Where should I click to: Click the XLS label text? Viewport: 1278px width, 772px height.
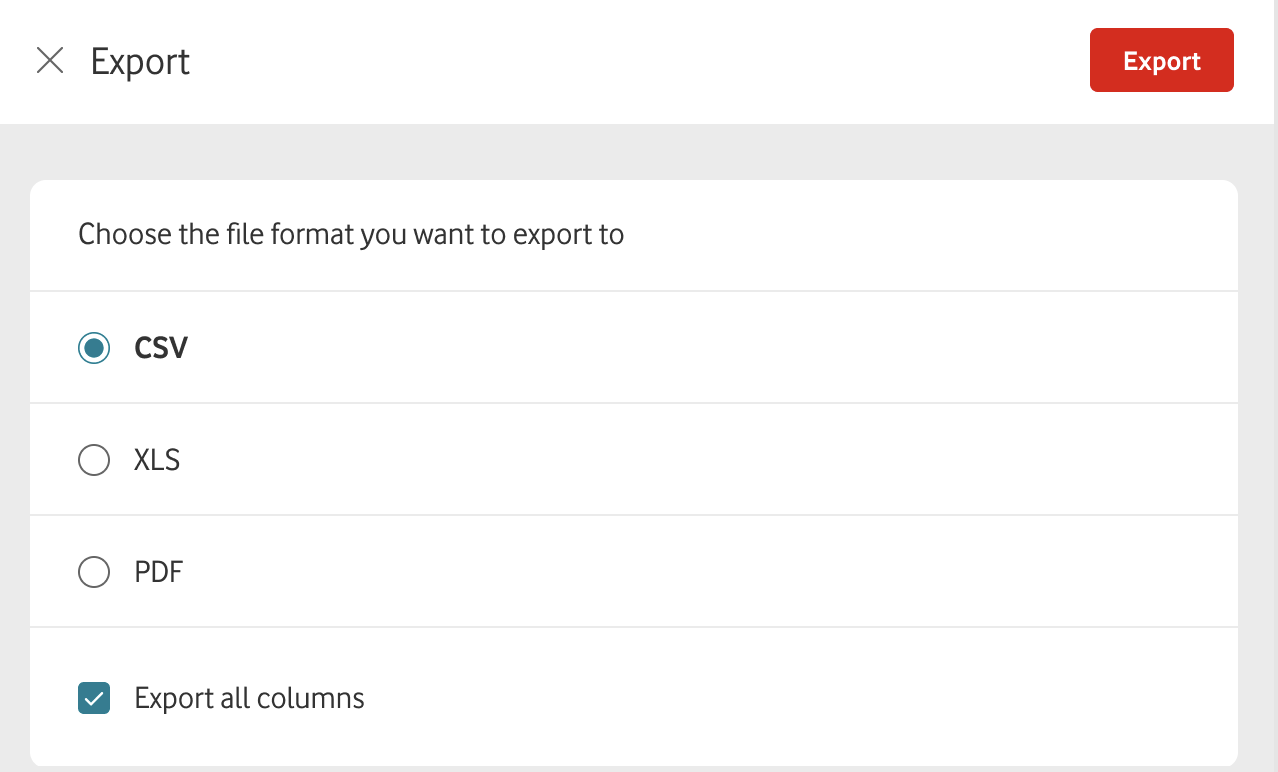157,460
